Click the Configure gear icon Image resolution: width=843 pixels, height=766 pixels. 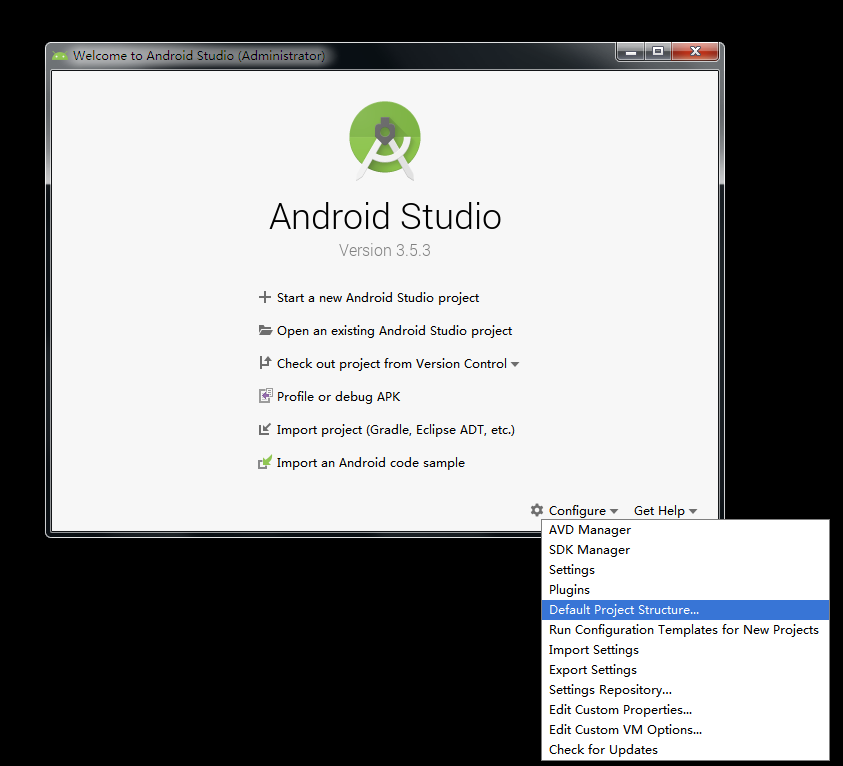coord(537,510)
